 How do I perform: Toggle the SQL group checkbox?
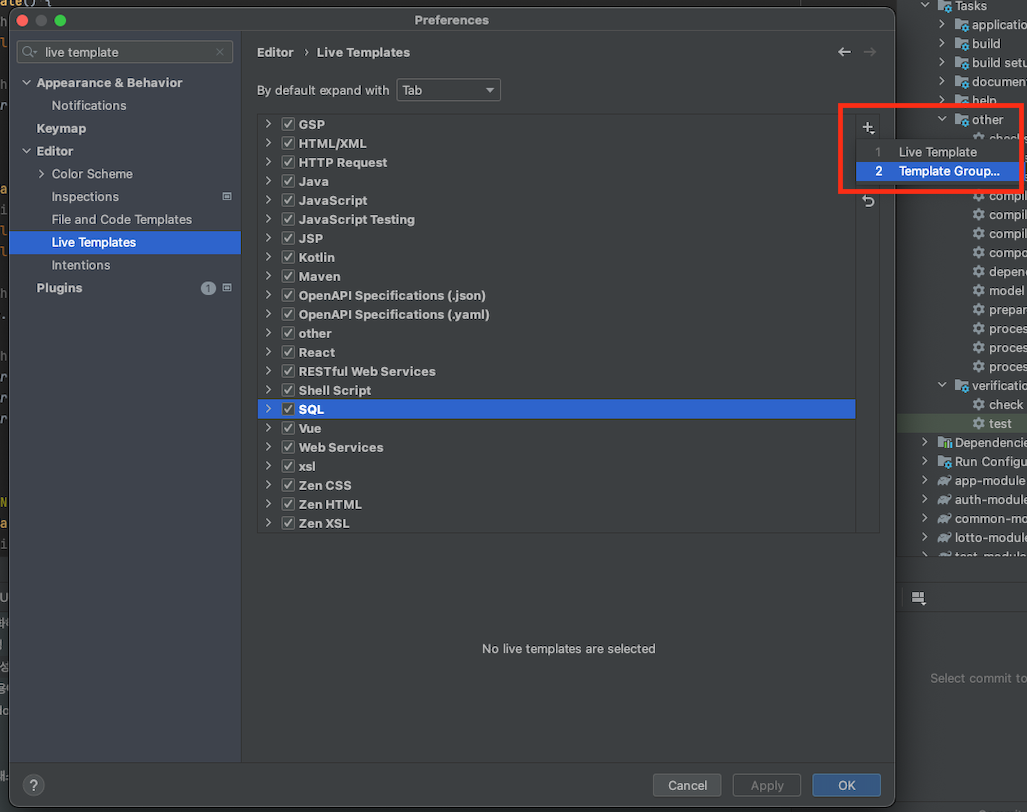288,409
